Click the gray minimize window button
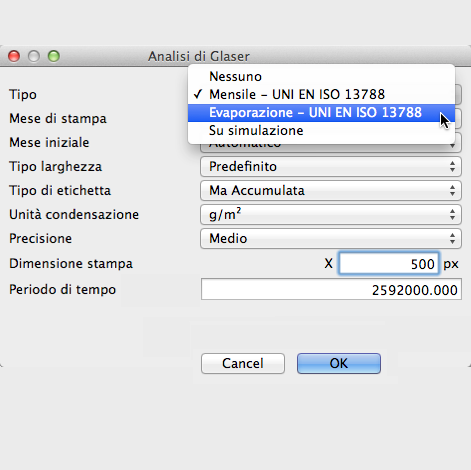Image resolution: width=471 pixels, height=470 pixels. [34, 56]
